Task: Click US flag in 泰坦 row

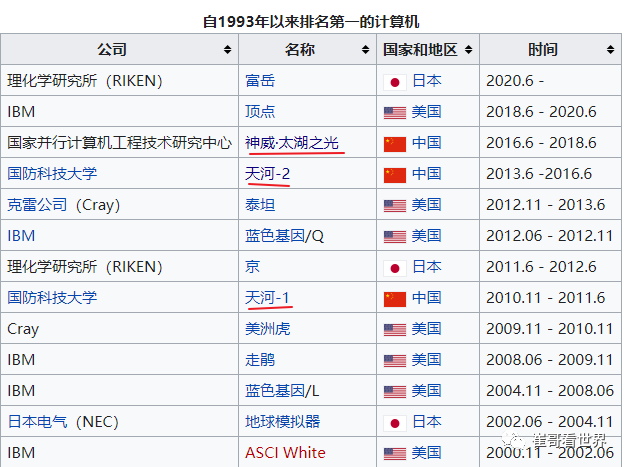Action: pos(395,206)
